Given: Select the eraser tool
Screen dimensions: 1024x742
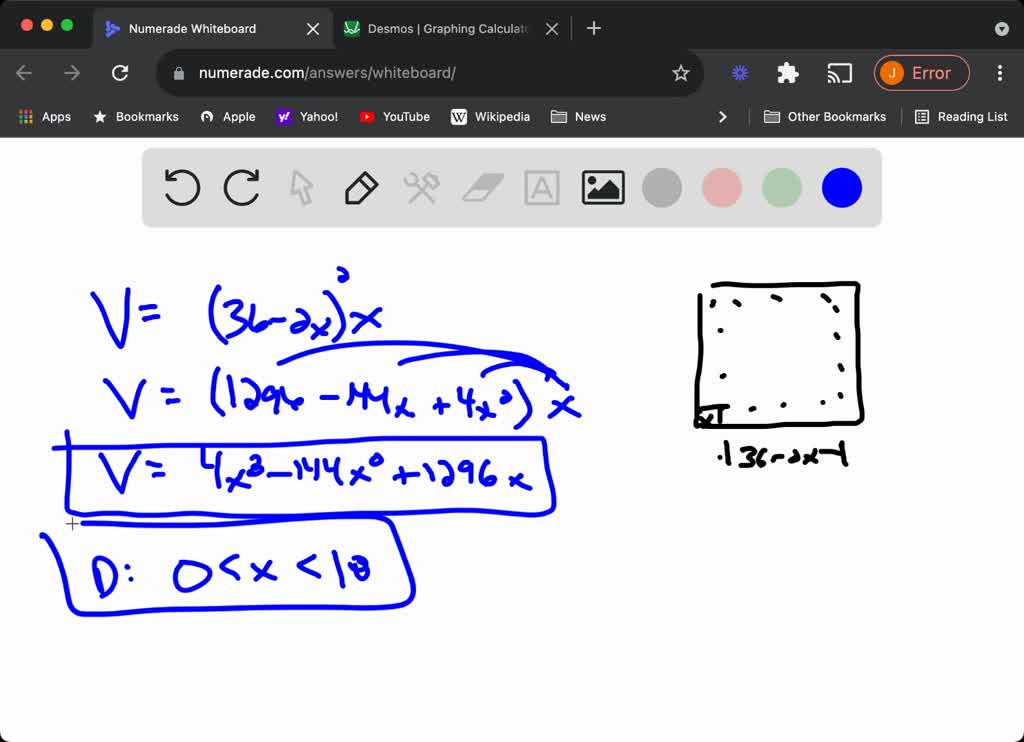Looking at the screenshot, I should click(481, 187).
